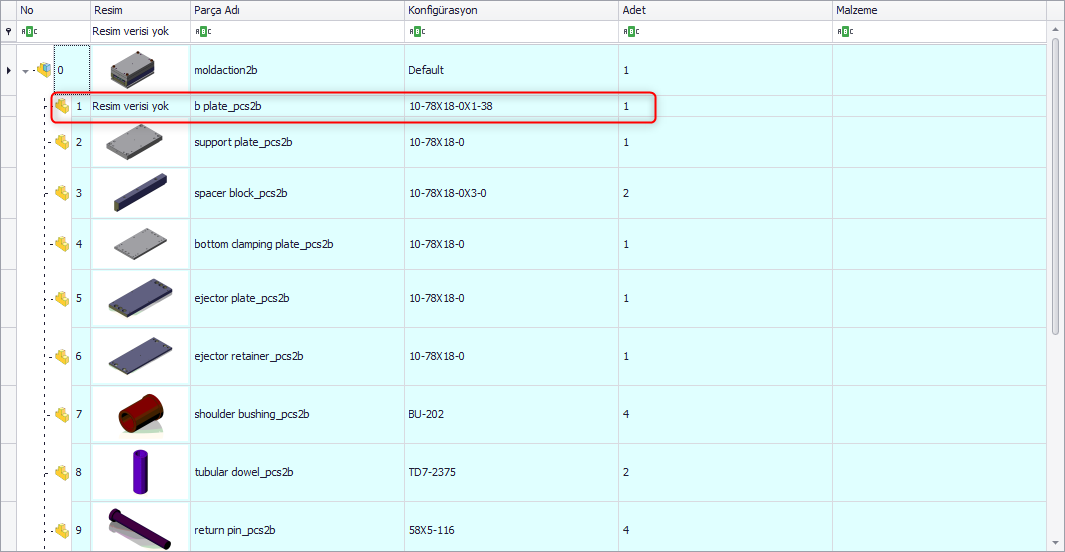
Task: Open the purple tubular dowel thumbnail
Action: [140, 472]
